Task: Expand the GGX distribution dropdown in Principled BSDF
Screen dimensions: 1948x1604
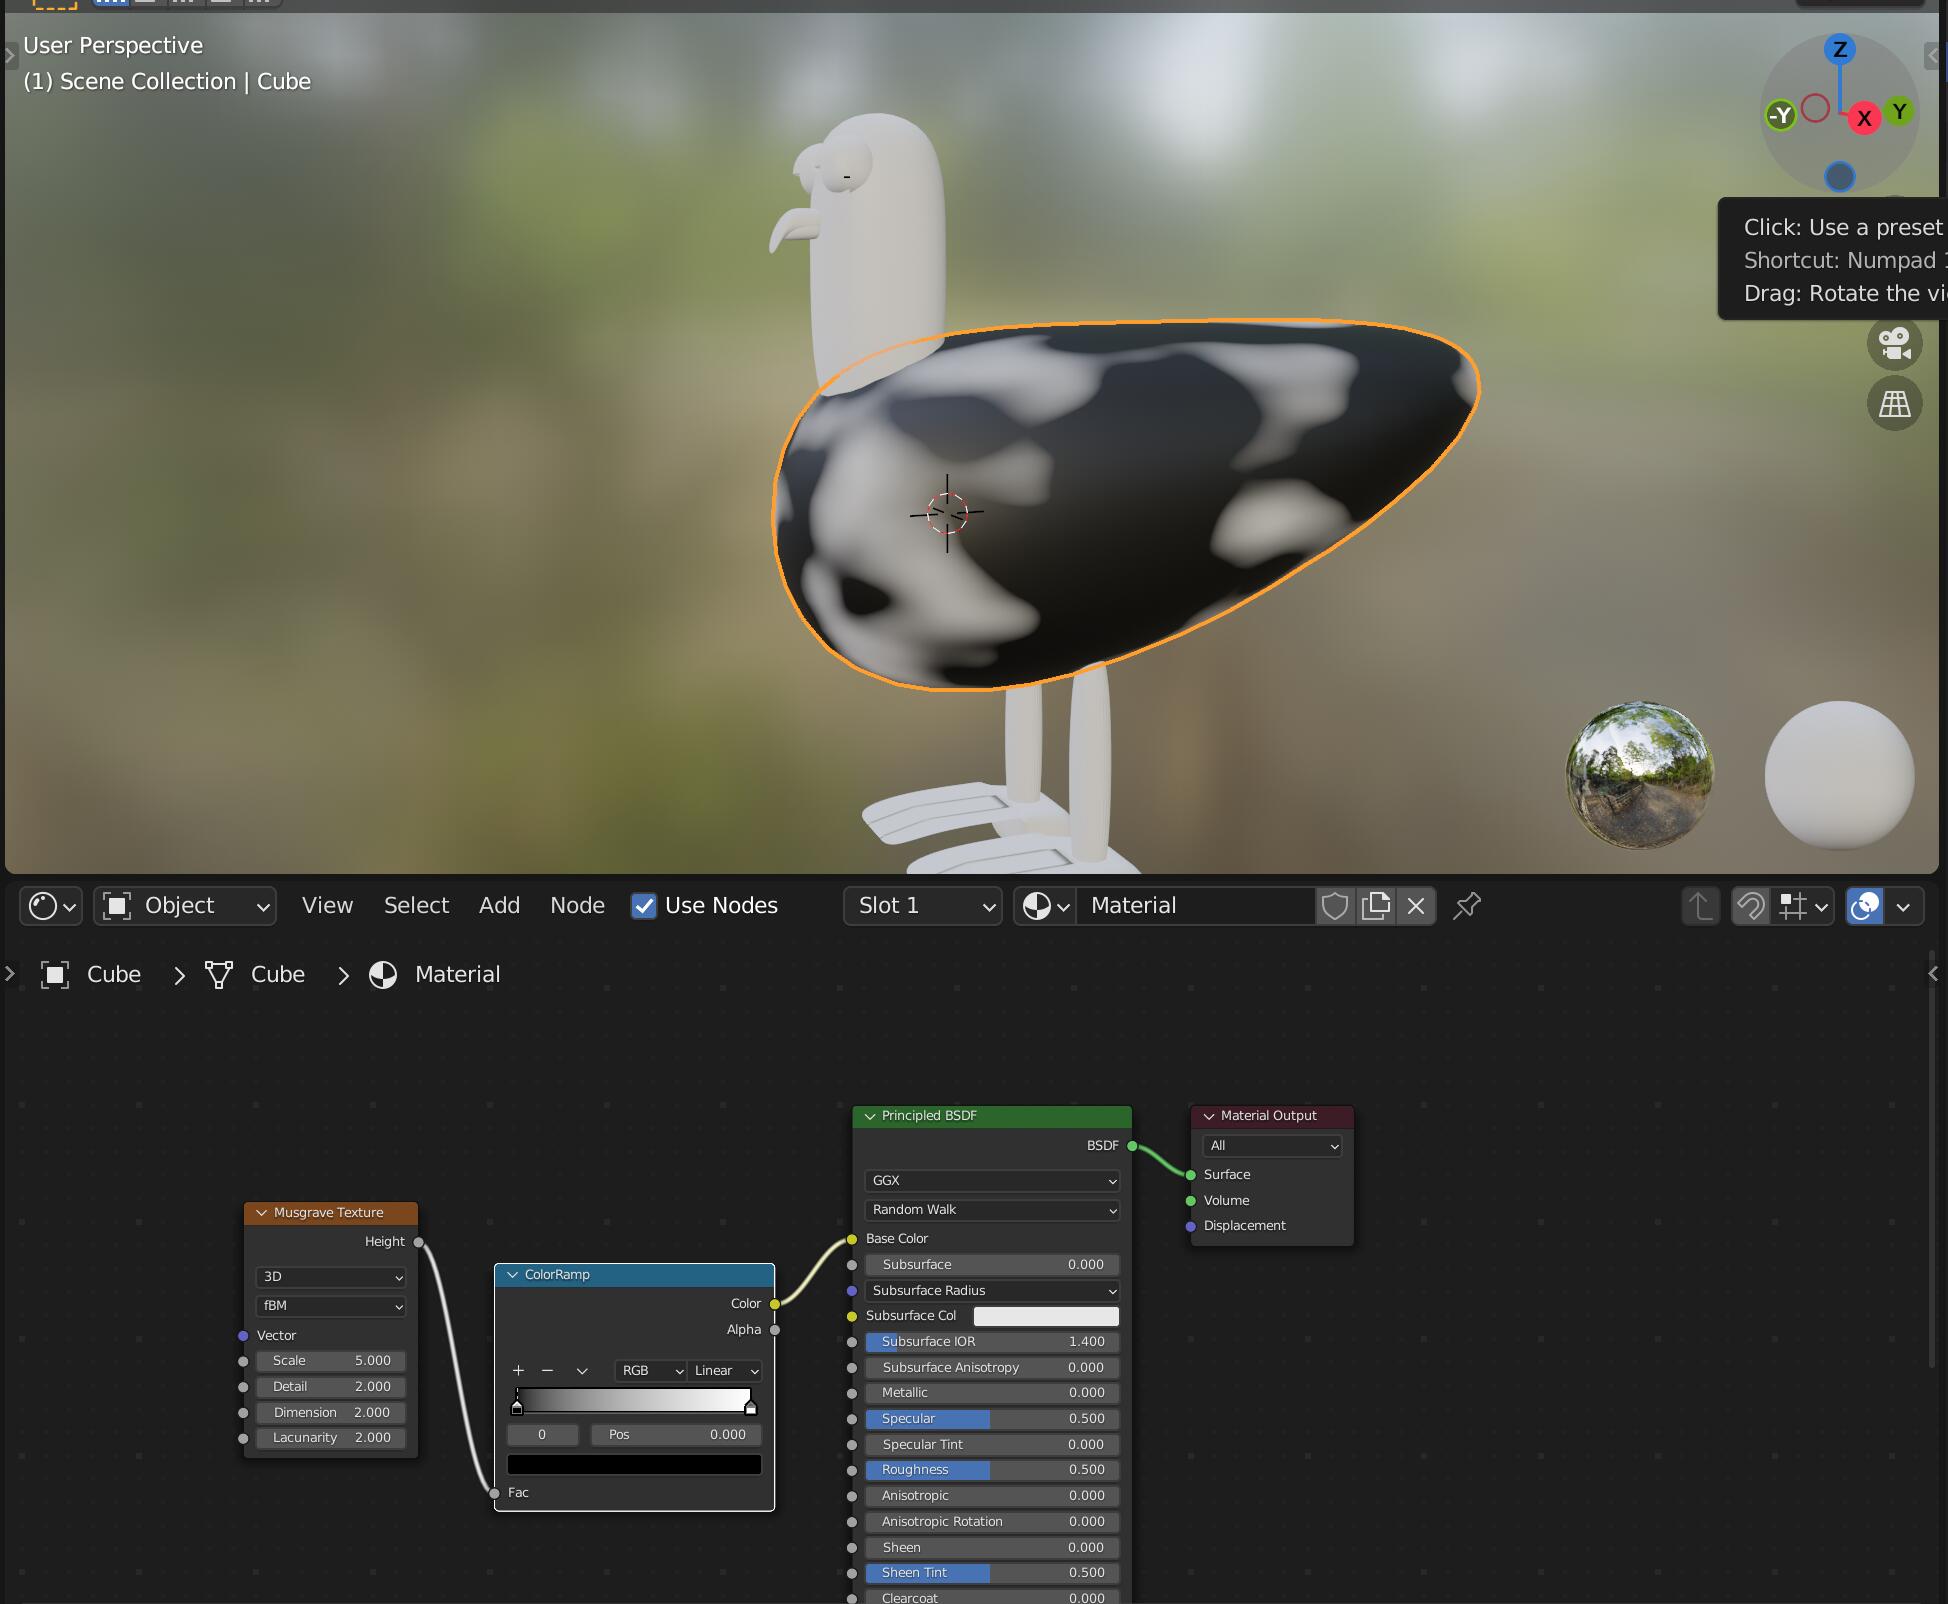Action: tap(990, 1180)
